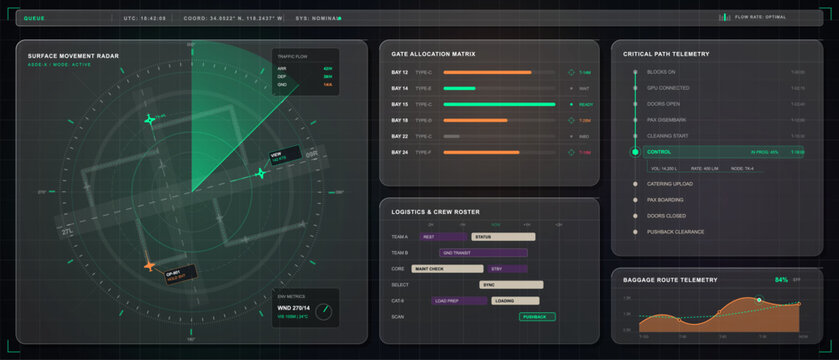Click the Doors Closed timeline node
This screenshot has height=360, width=839.
pyautogui.click(x=635, y=216)
